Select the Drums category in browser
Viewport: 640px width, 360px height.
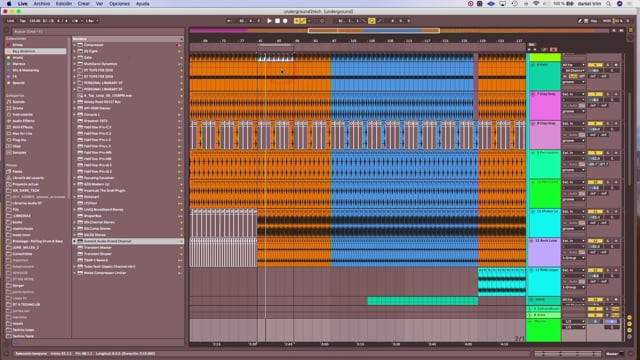point(18,108)
